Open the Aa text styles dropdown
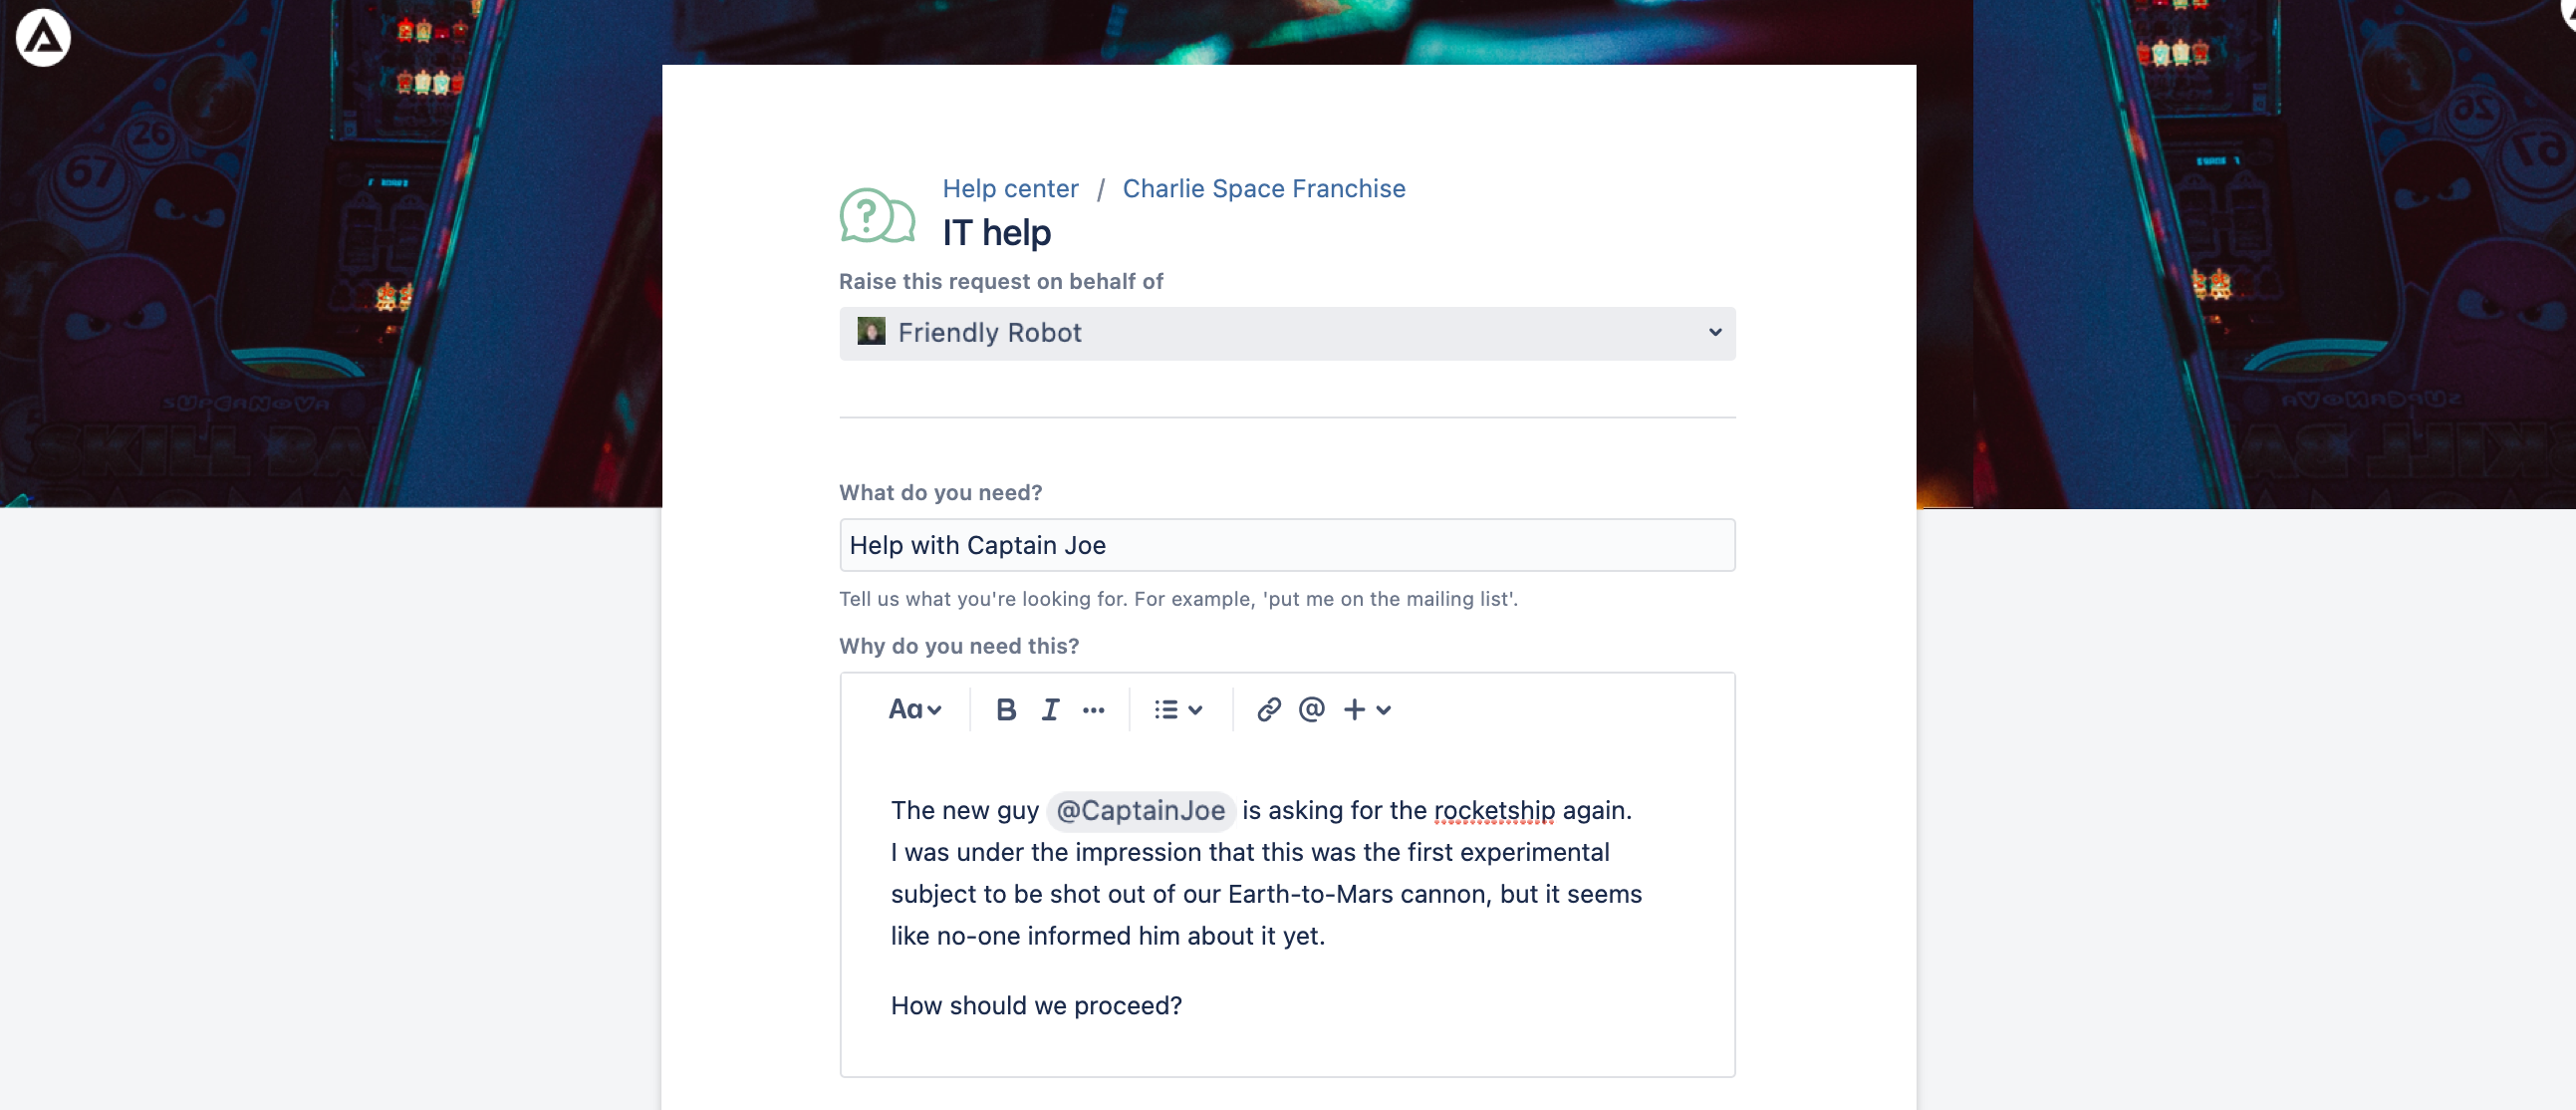The height and width of the screenshot is (1110, 2576). [x=914, y=710]
